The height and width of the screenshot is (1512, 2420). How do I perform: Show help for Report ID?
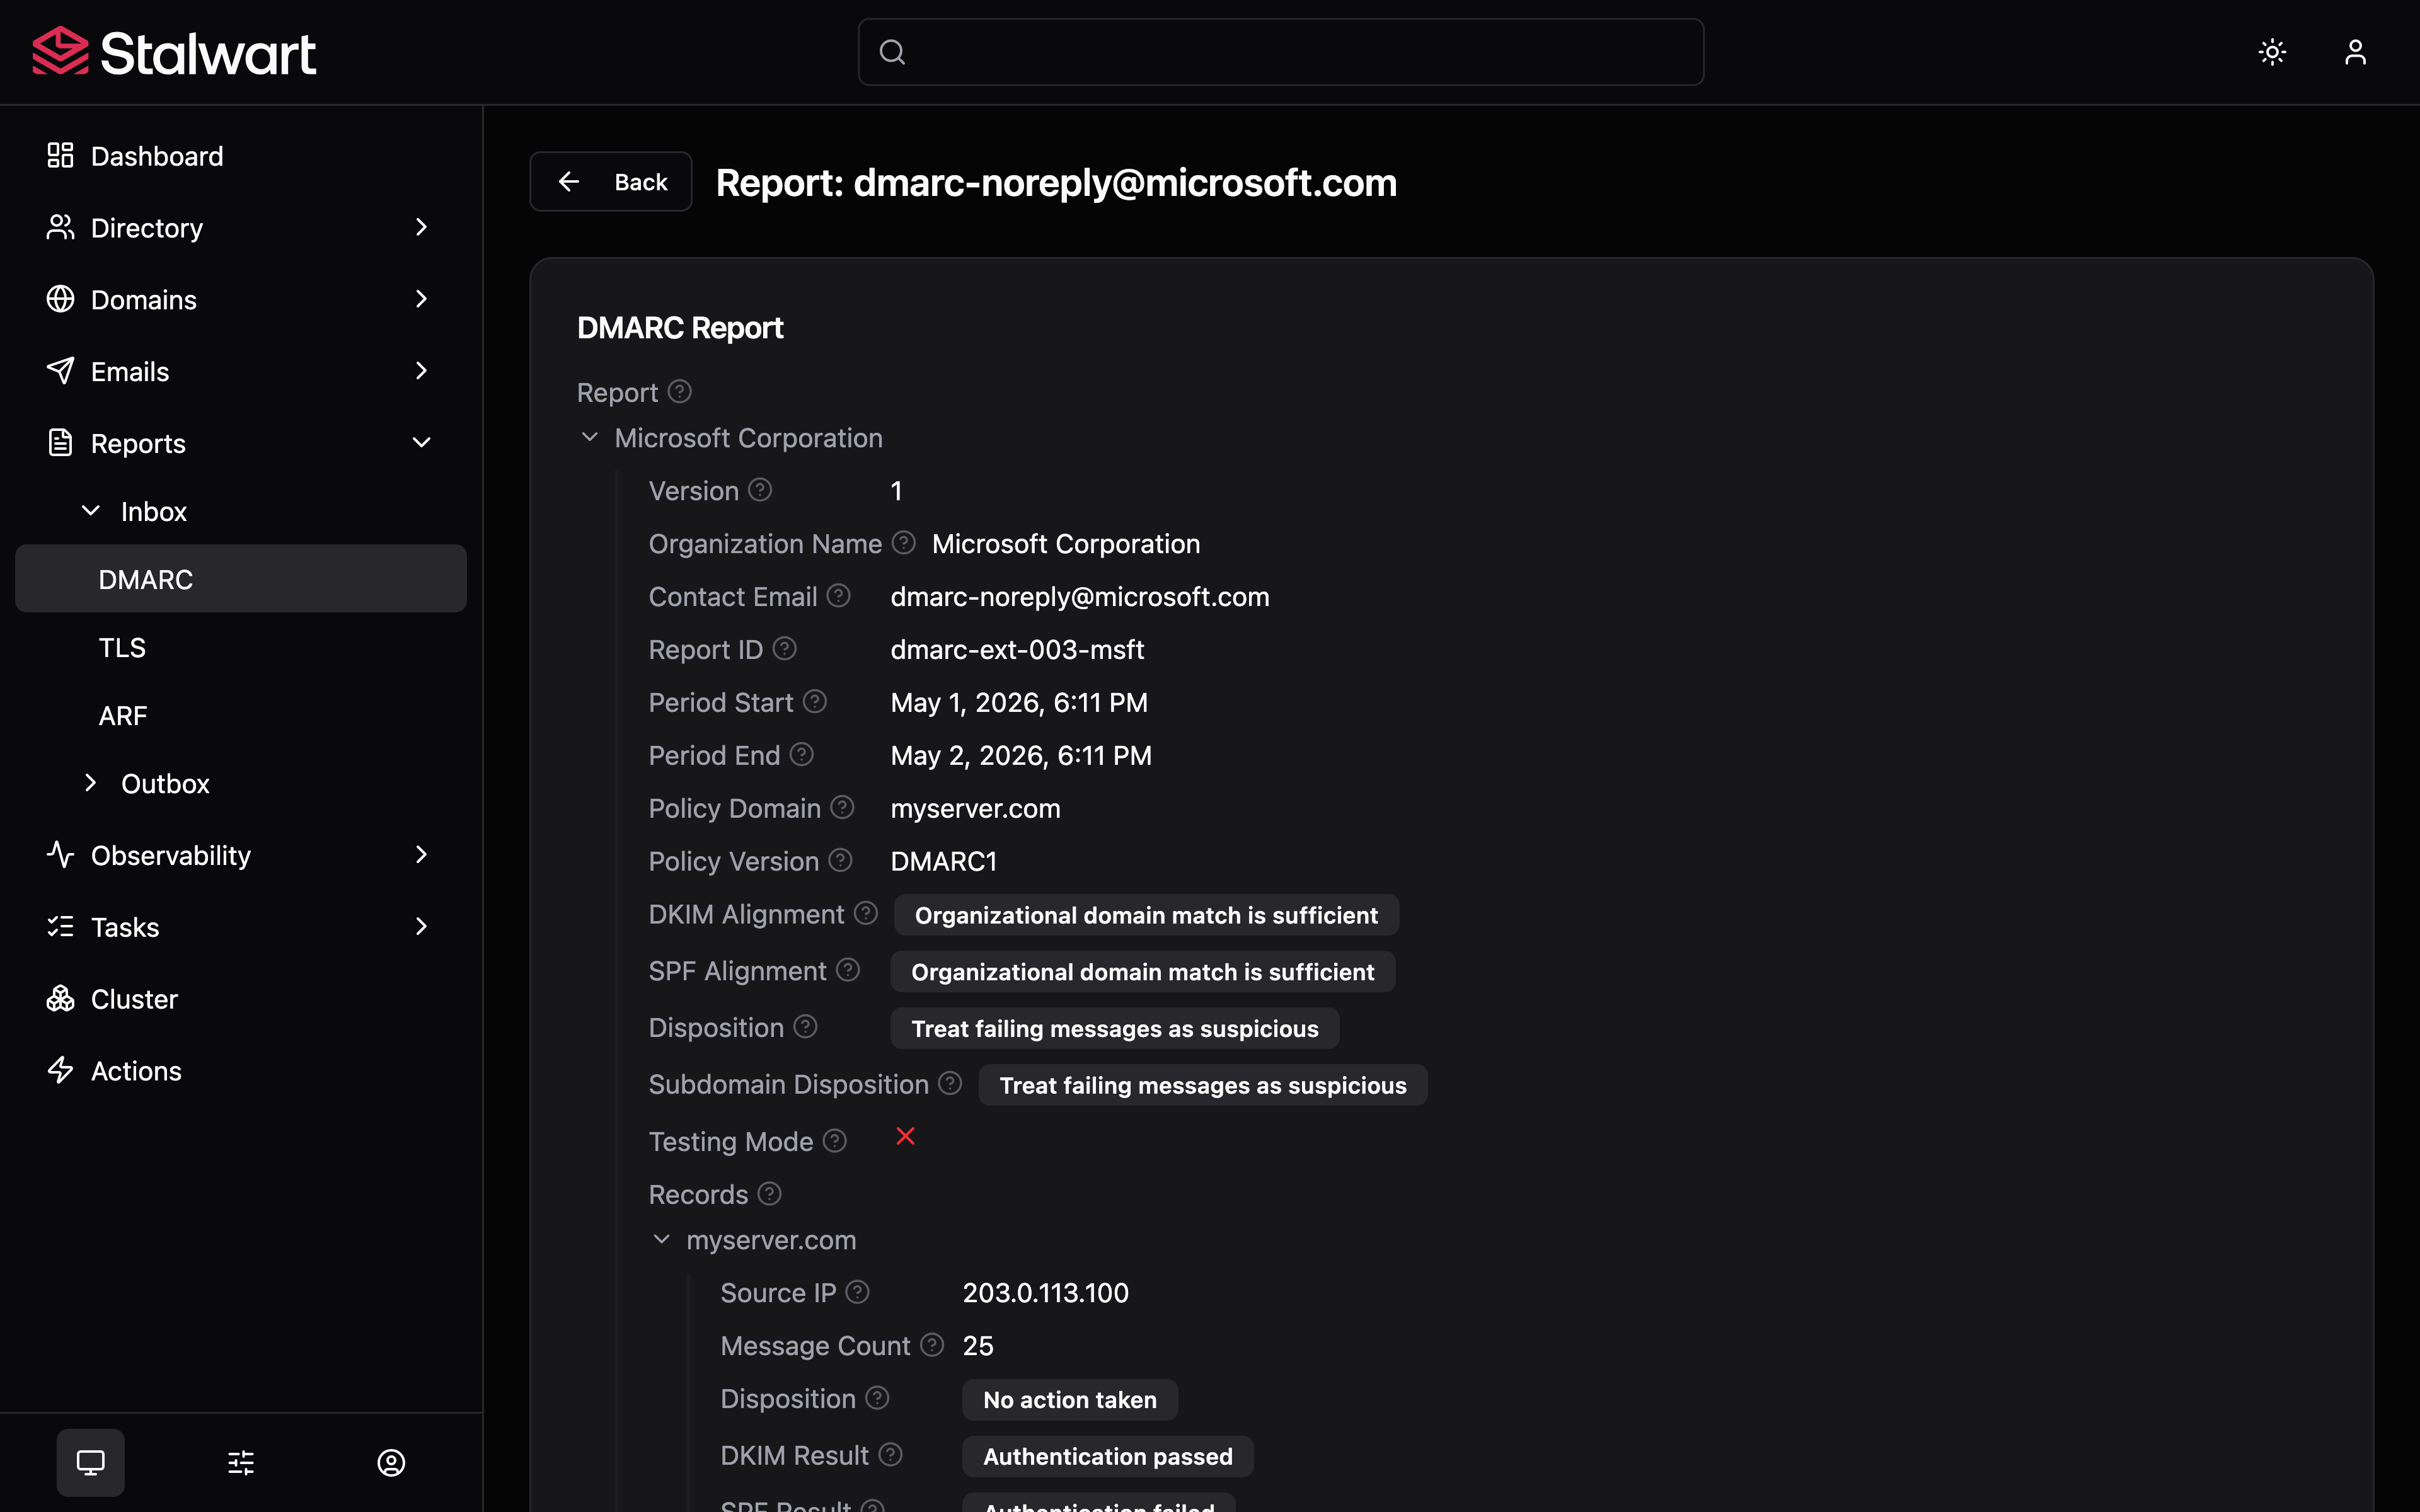pyautogui.click(x=785, y=649)
